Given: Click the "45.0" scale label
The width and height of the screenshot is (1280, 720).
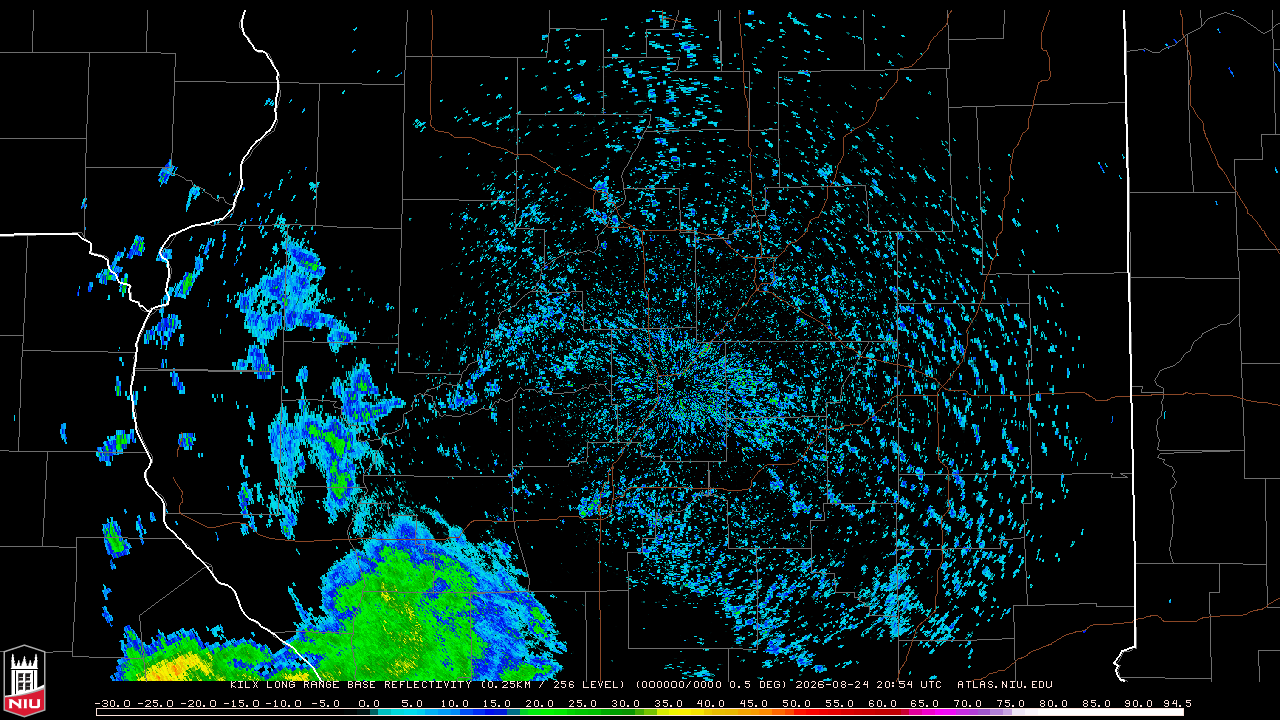Looking at the screenshot, I should pyautogui.click(x=754, y=703).
